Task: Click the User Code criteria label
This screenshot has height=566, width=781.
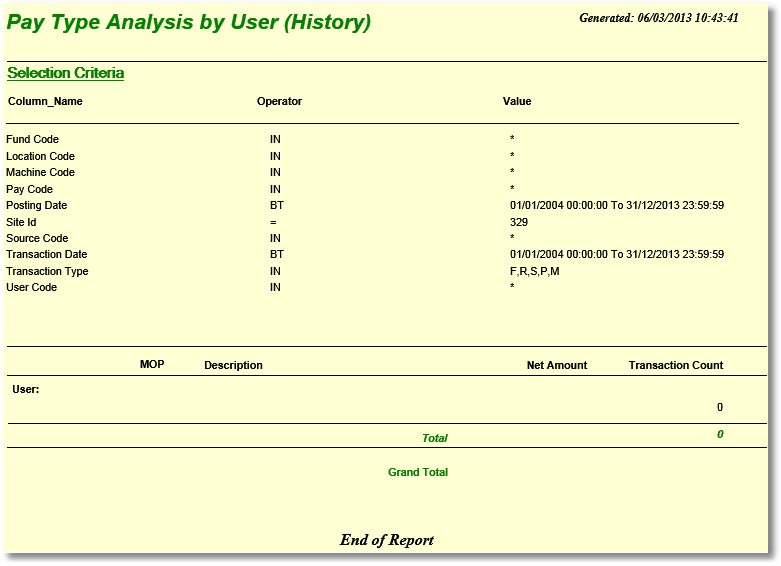Action: tap(31, 287)
